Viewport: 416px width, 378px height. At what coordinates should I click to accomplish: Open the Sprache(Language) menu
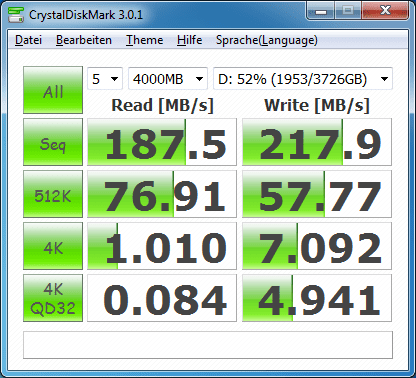[x=267, y=40]
